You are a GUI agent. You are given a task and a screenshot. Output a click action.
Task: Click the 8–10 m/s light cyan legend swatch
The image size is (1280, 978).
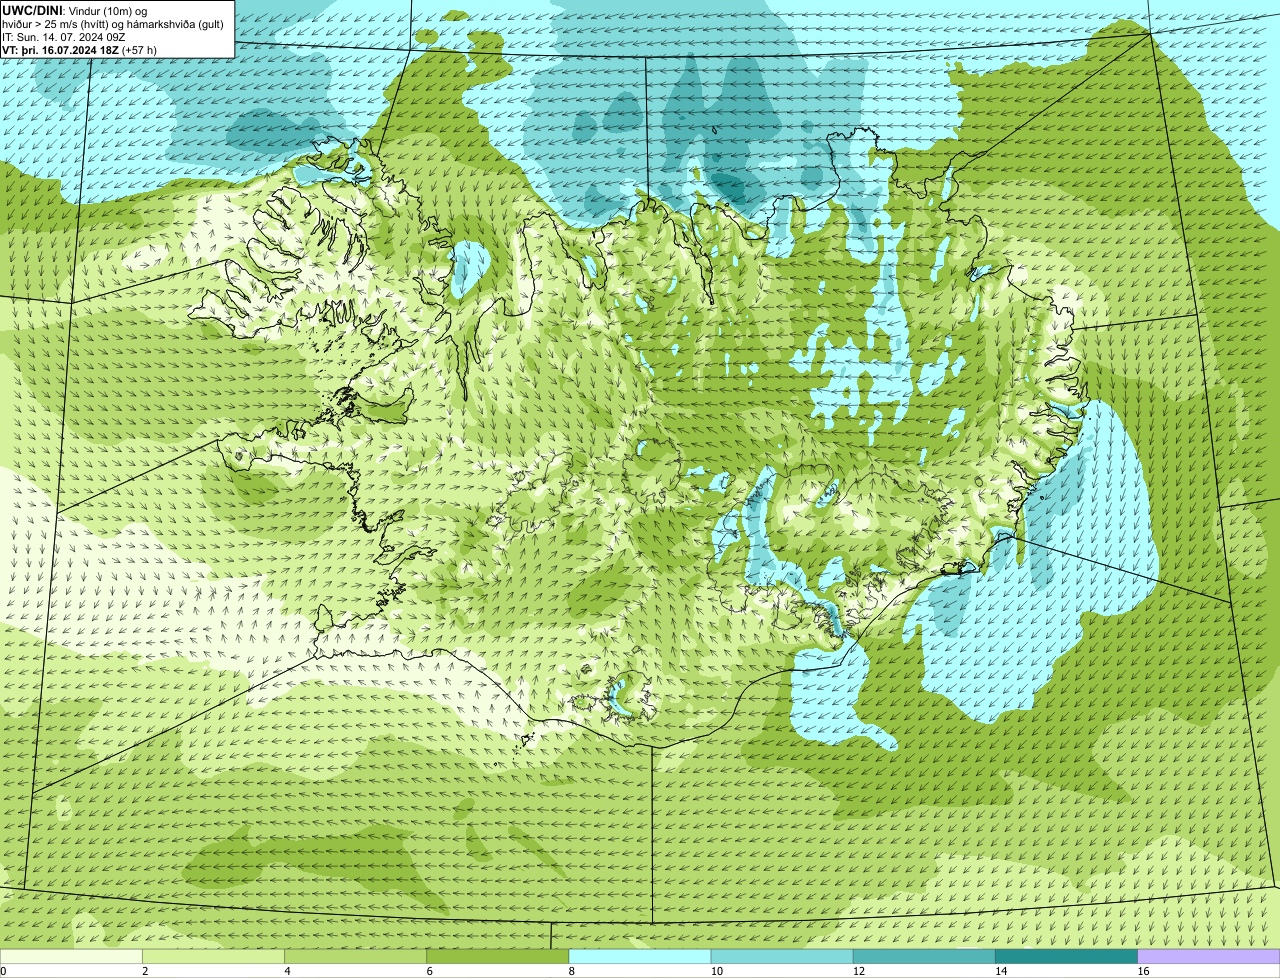click(x=640, y=956)
